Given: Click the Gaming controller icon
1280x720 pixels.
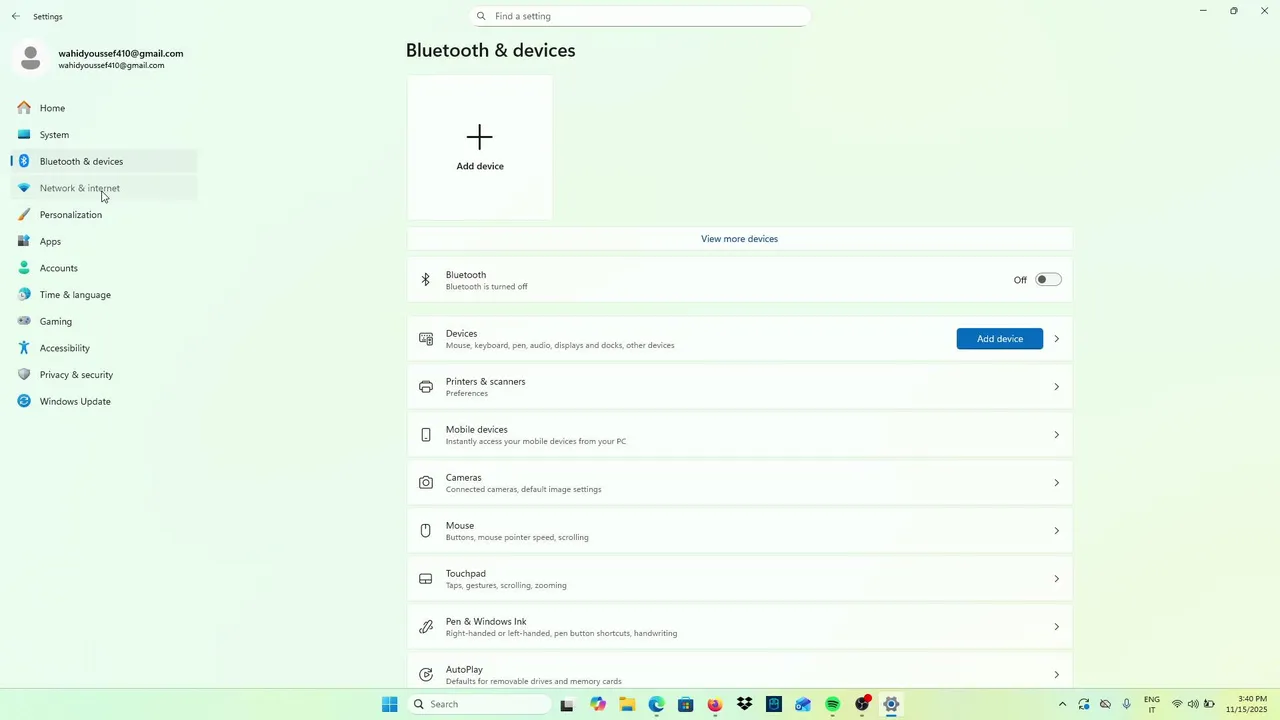Looking at the screenshot, I should click(x=24, y=321).
